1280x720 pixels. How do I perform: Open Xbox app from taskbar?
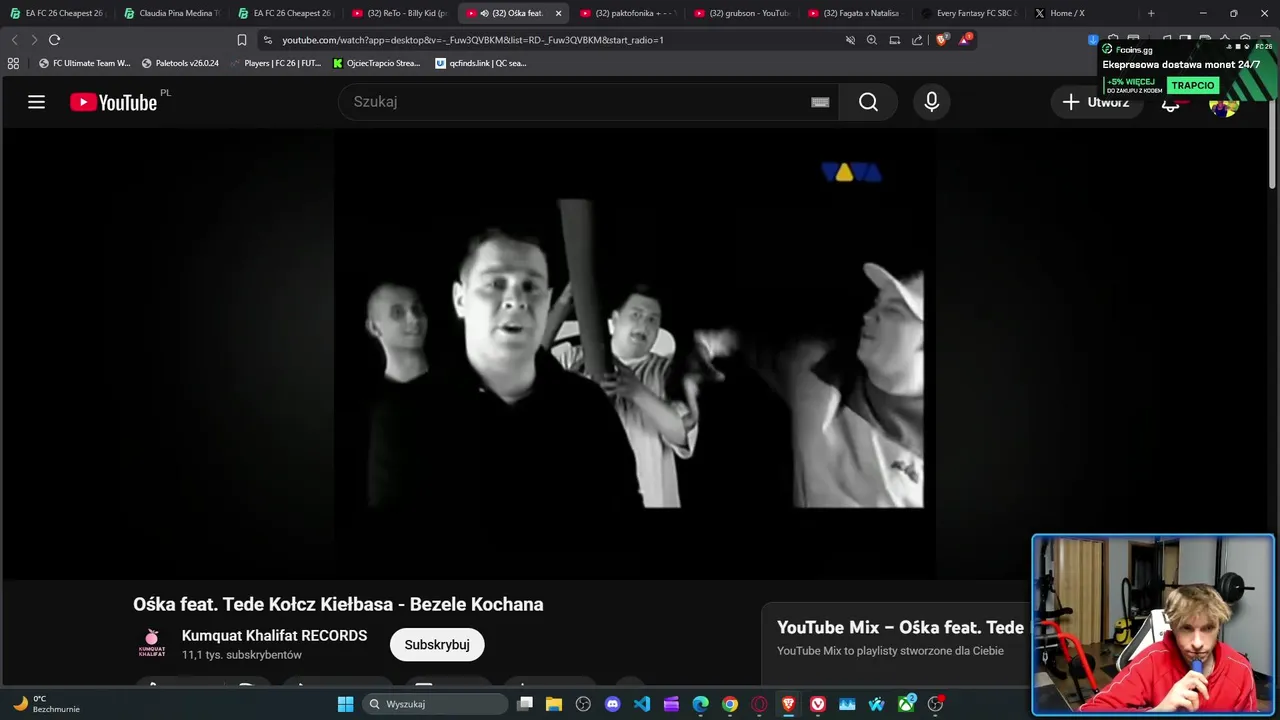[906, 704]
